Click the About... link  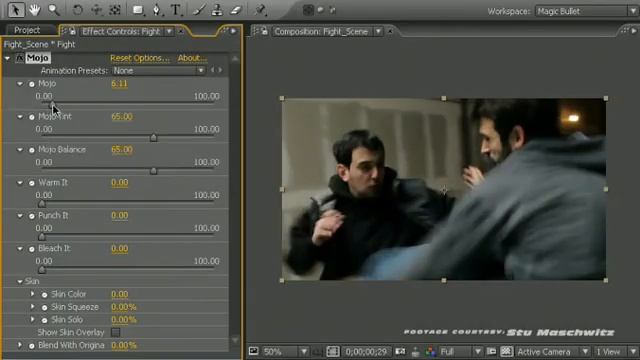pos(192,58)
